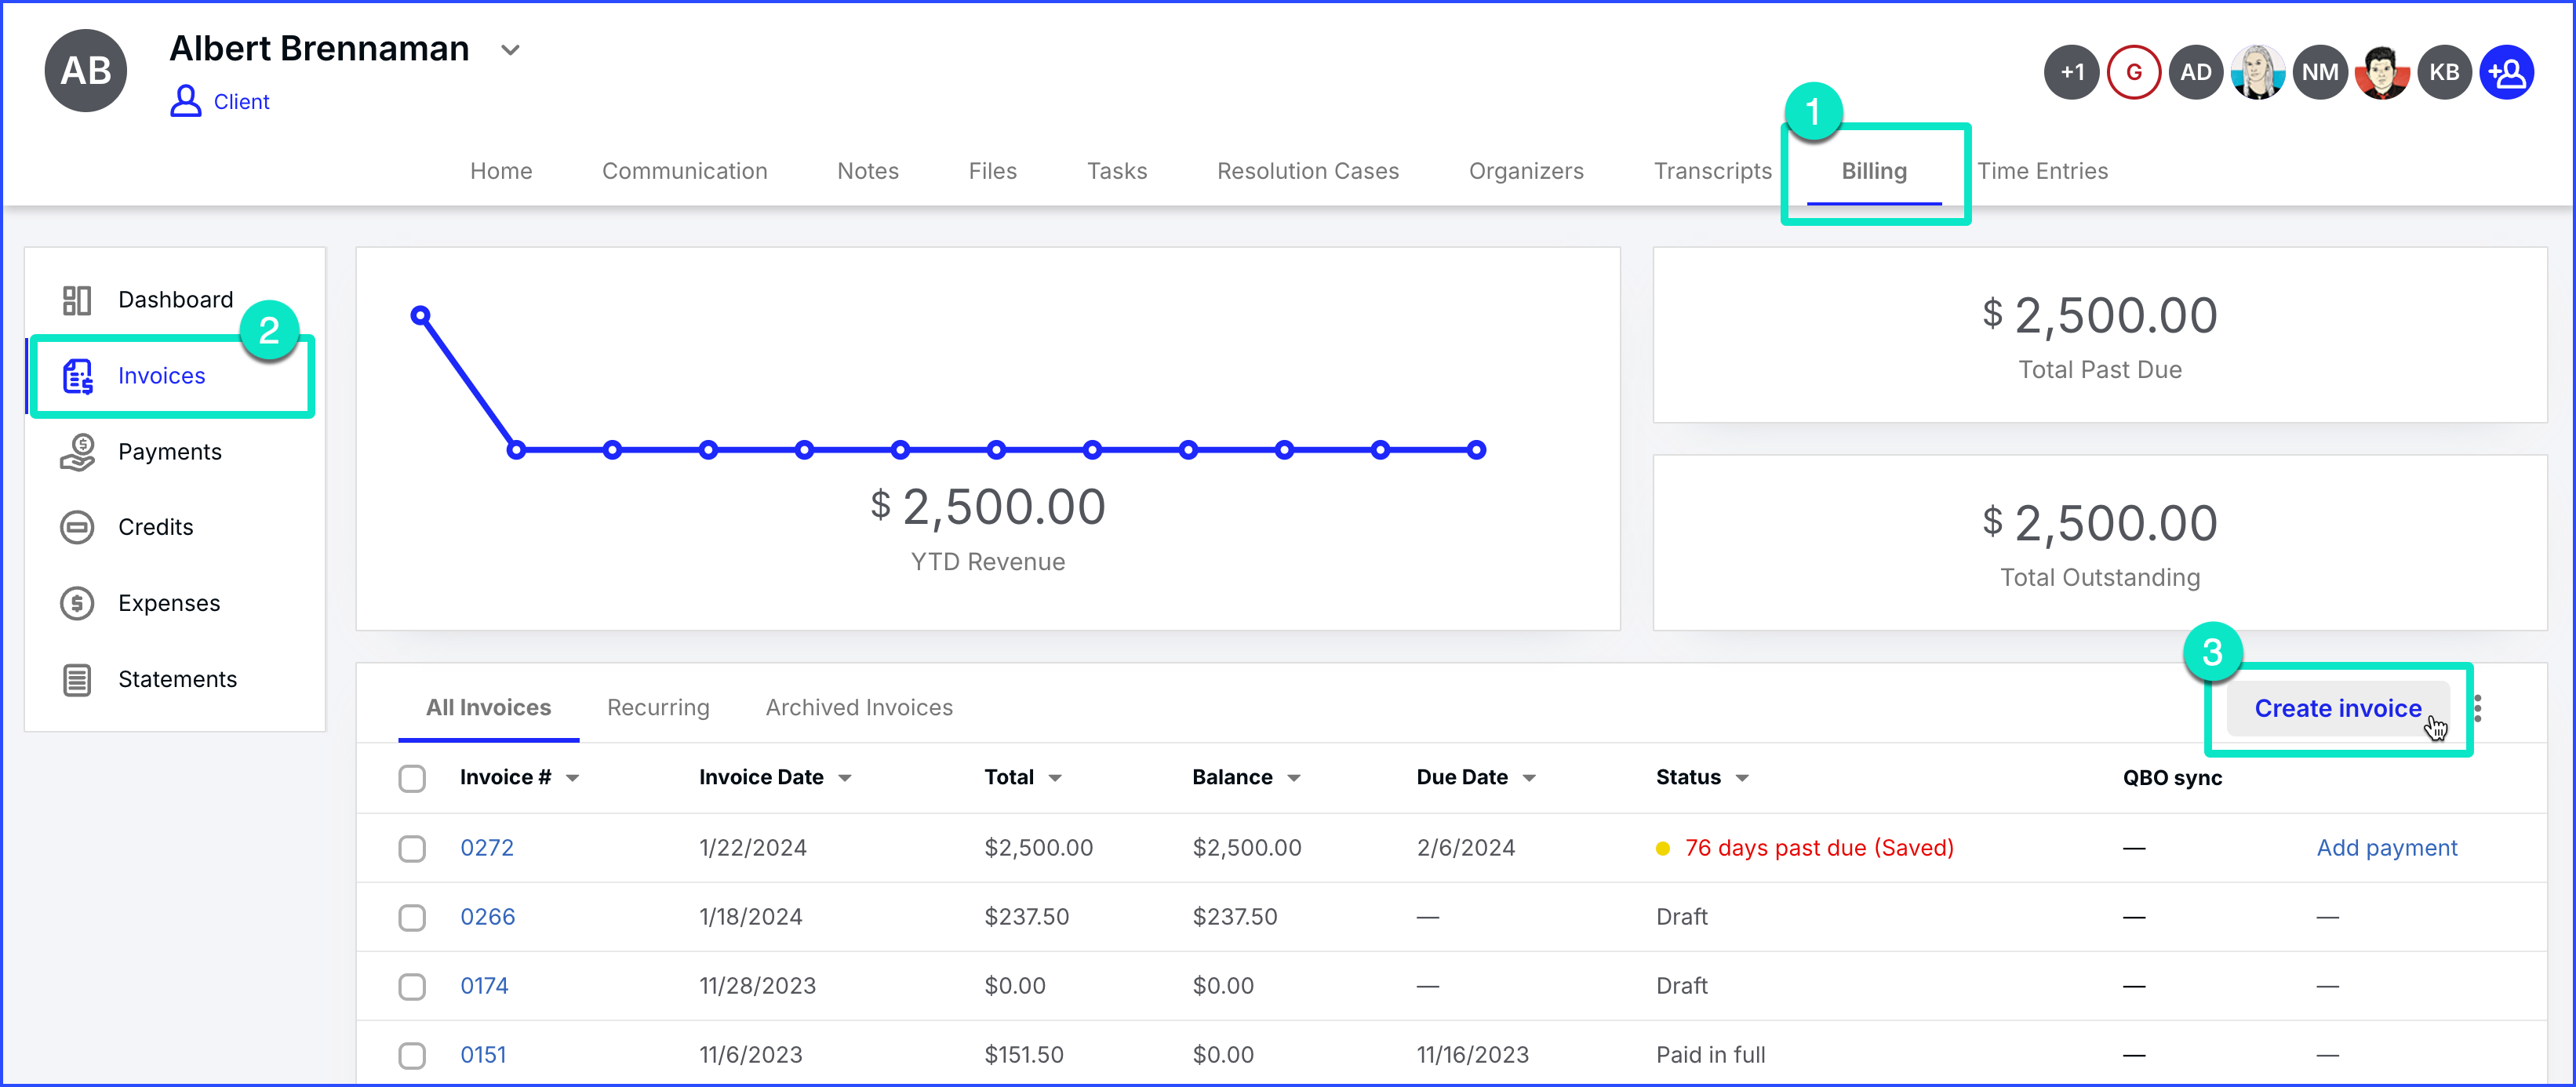Image resolution: width=2576 pixels, height=1087 pixels.
Task: Click the Statements document icon
Action: (77, 680)
